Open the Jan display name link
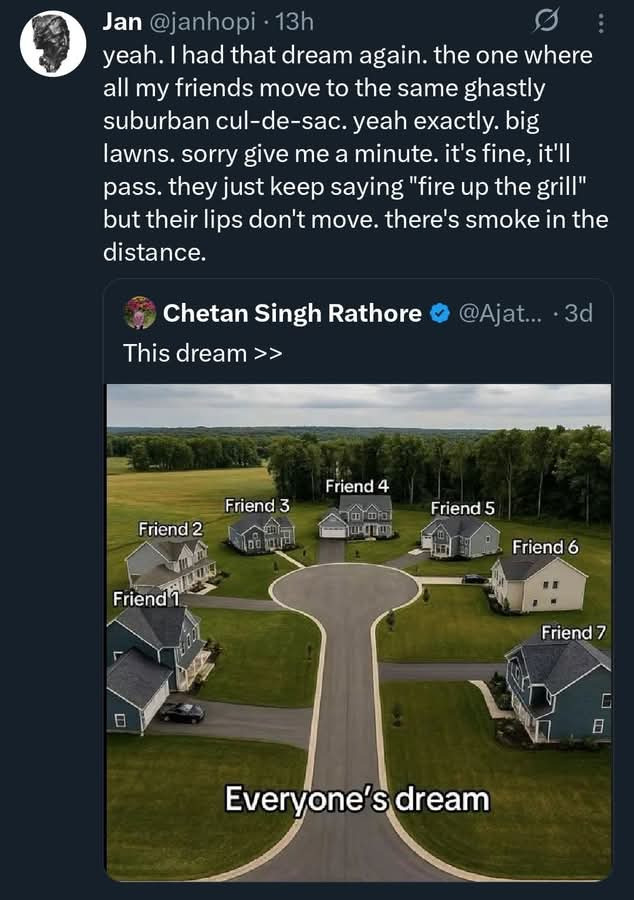 coord(122,21)
